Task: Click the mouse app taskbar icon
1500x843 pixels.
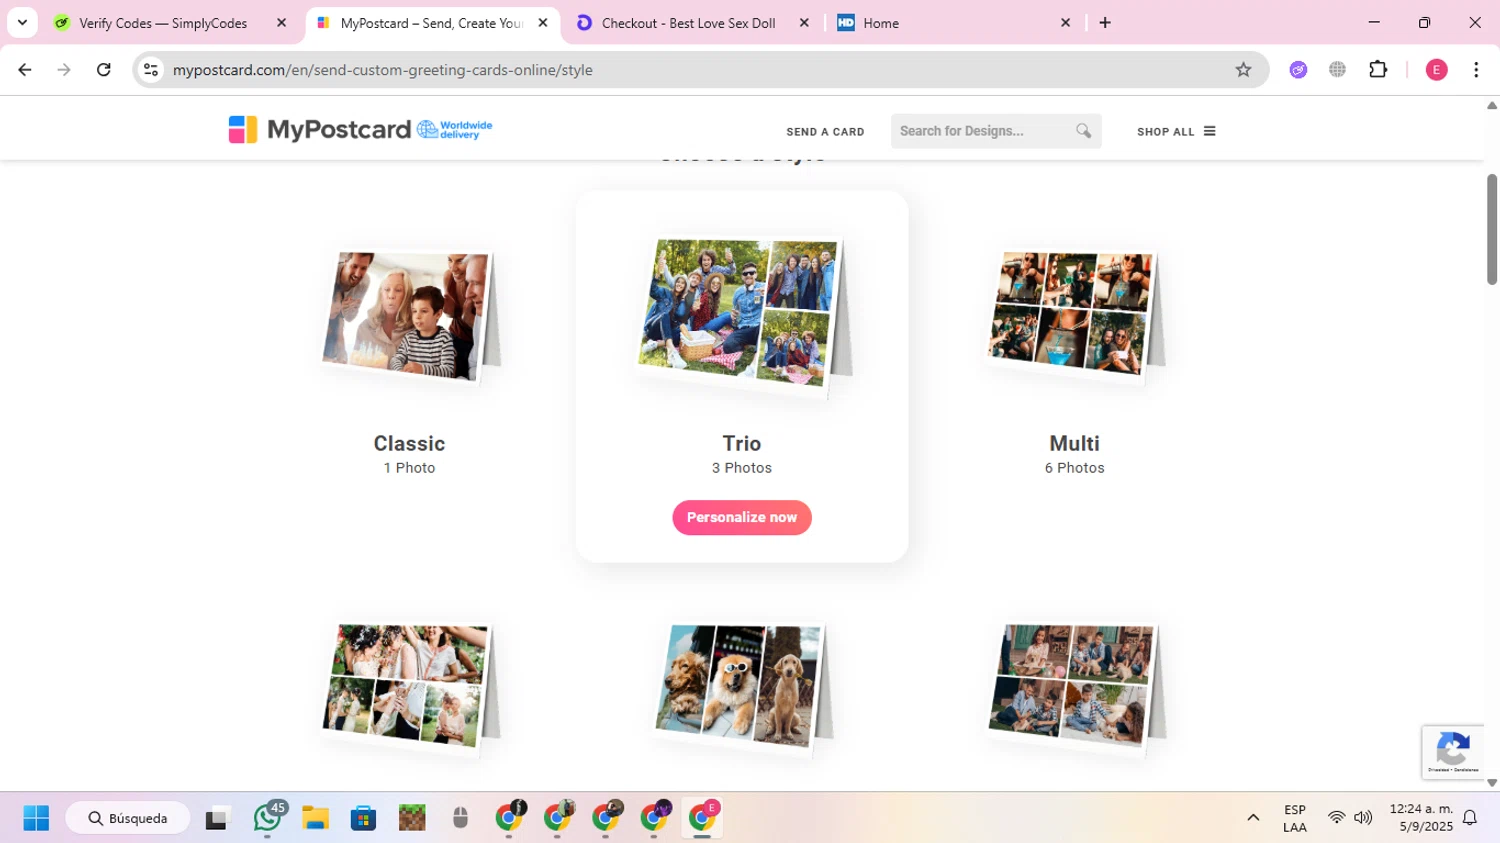Action: point(460,818)
